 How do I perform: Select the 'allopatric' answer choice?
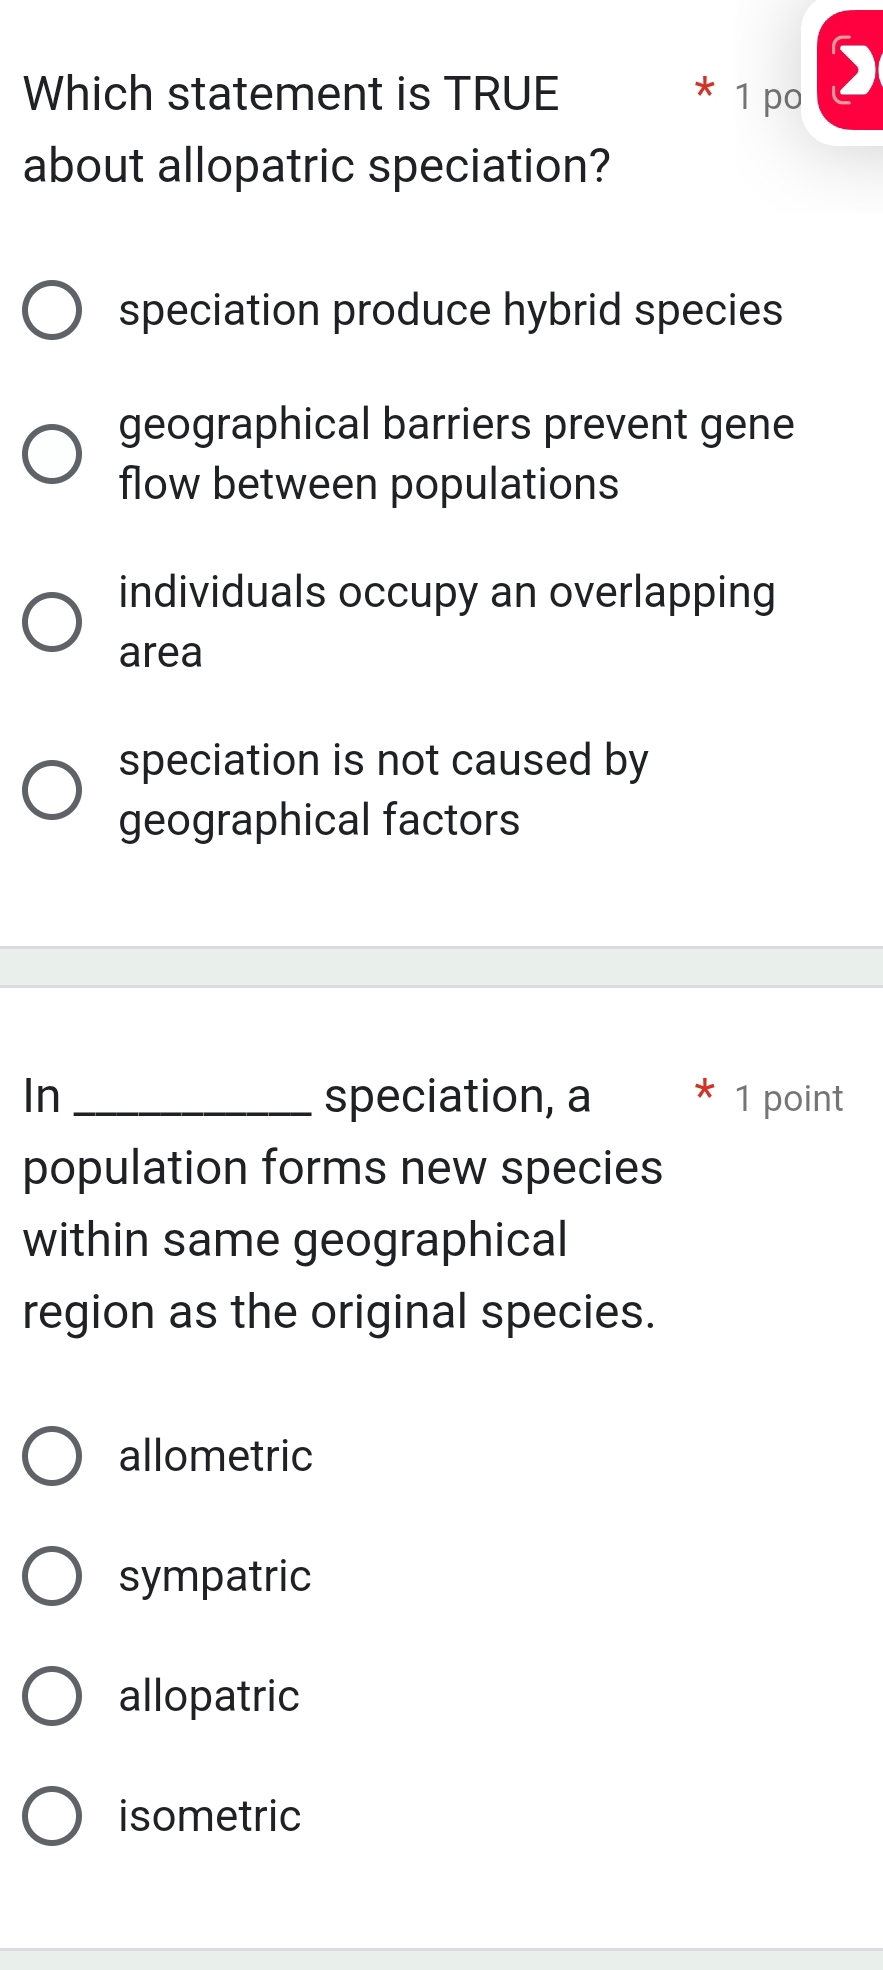click(x=207, y=1696)
